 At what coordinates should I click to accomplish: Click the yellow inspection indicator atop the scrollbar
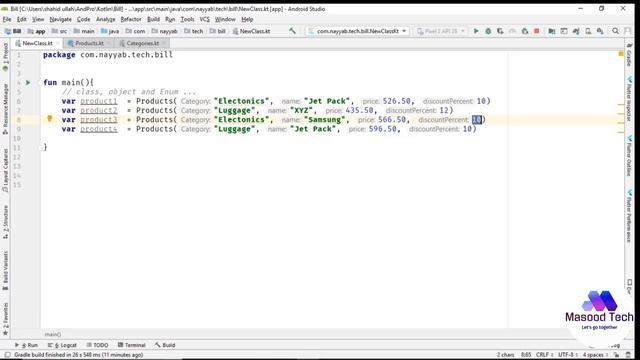coord(620,54)
